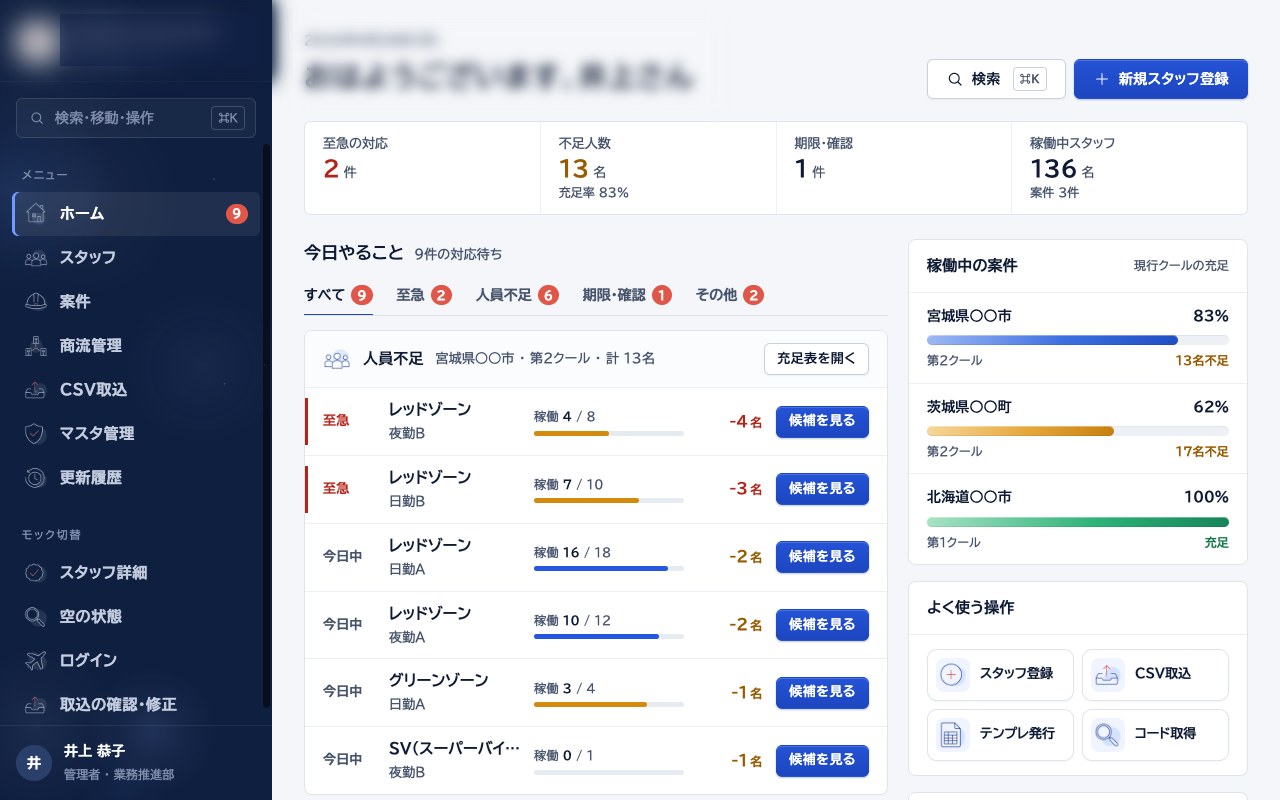The width and height of the screenshot is (1280, 800).
Task: Click the 茨城県〇〇町 fulfillment progress bar
Action: point(1078,431)
